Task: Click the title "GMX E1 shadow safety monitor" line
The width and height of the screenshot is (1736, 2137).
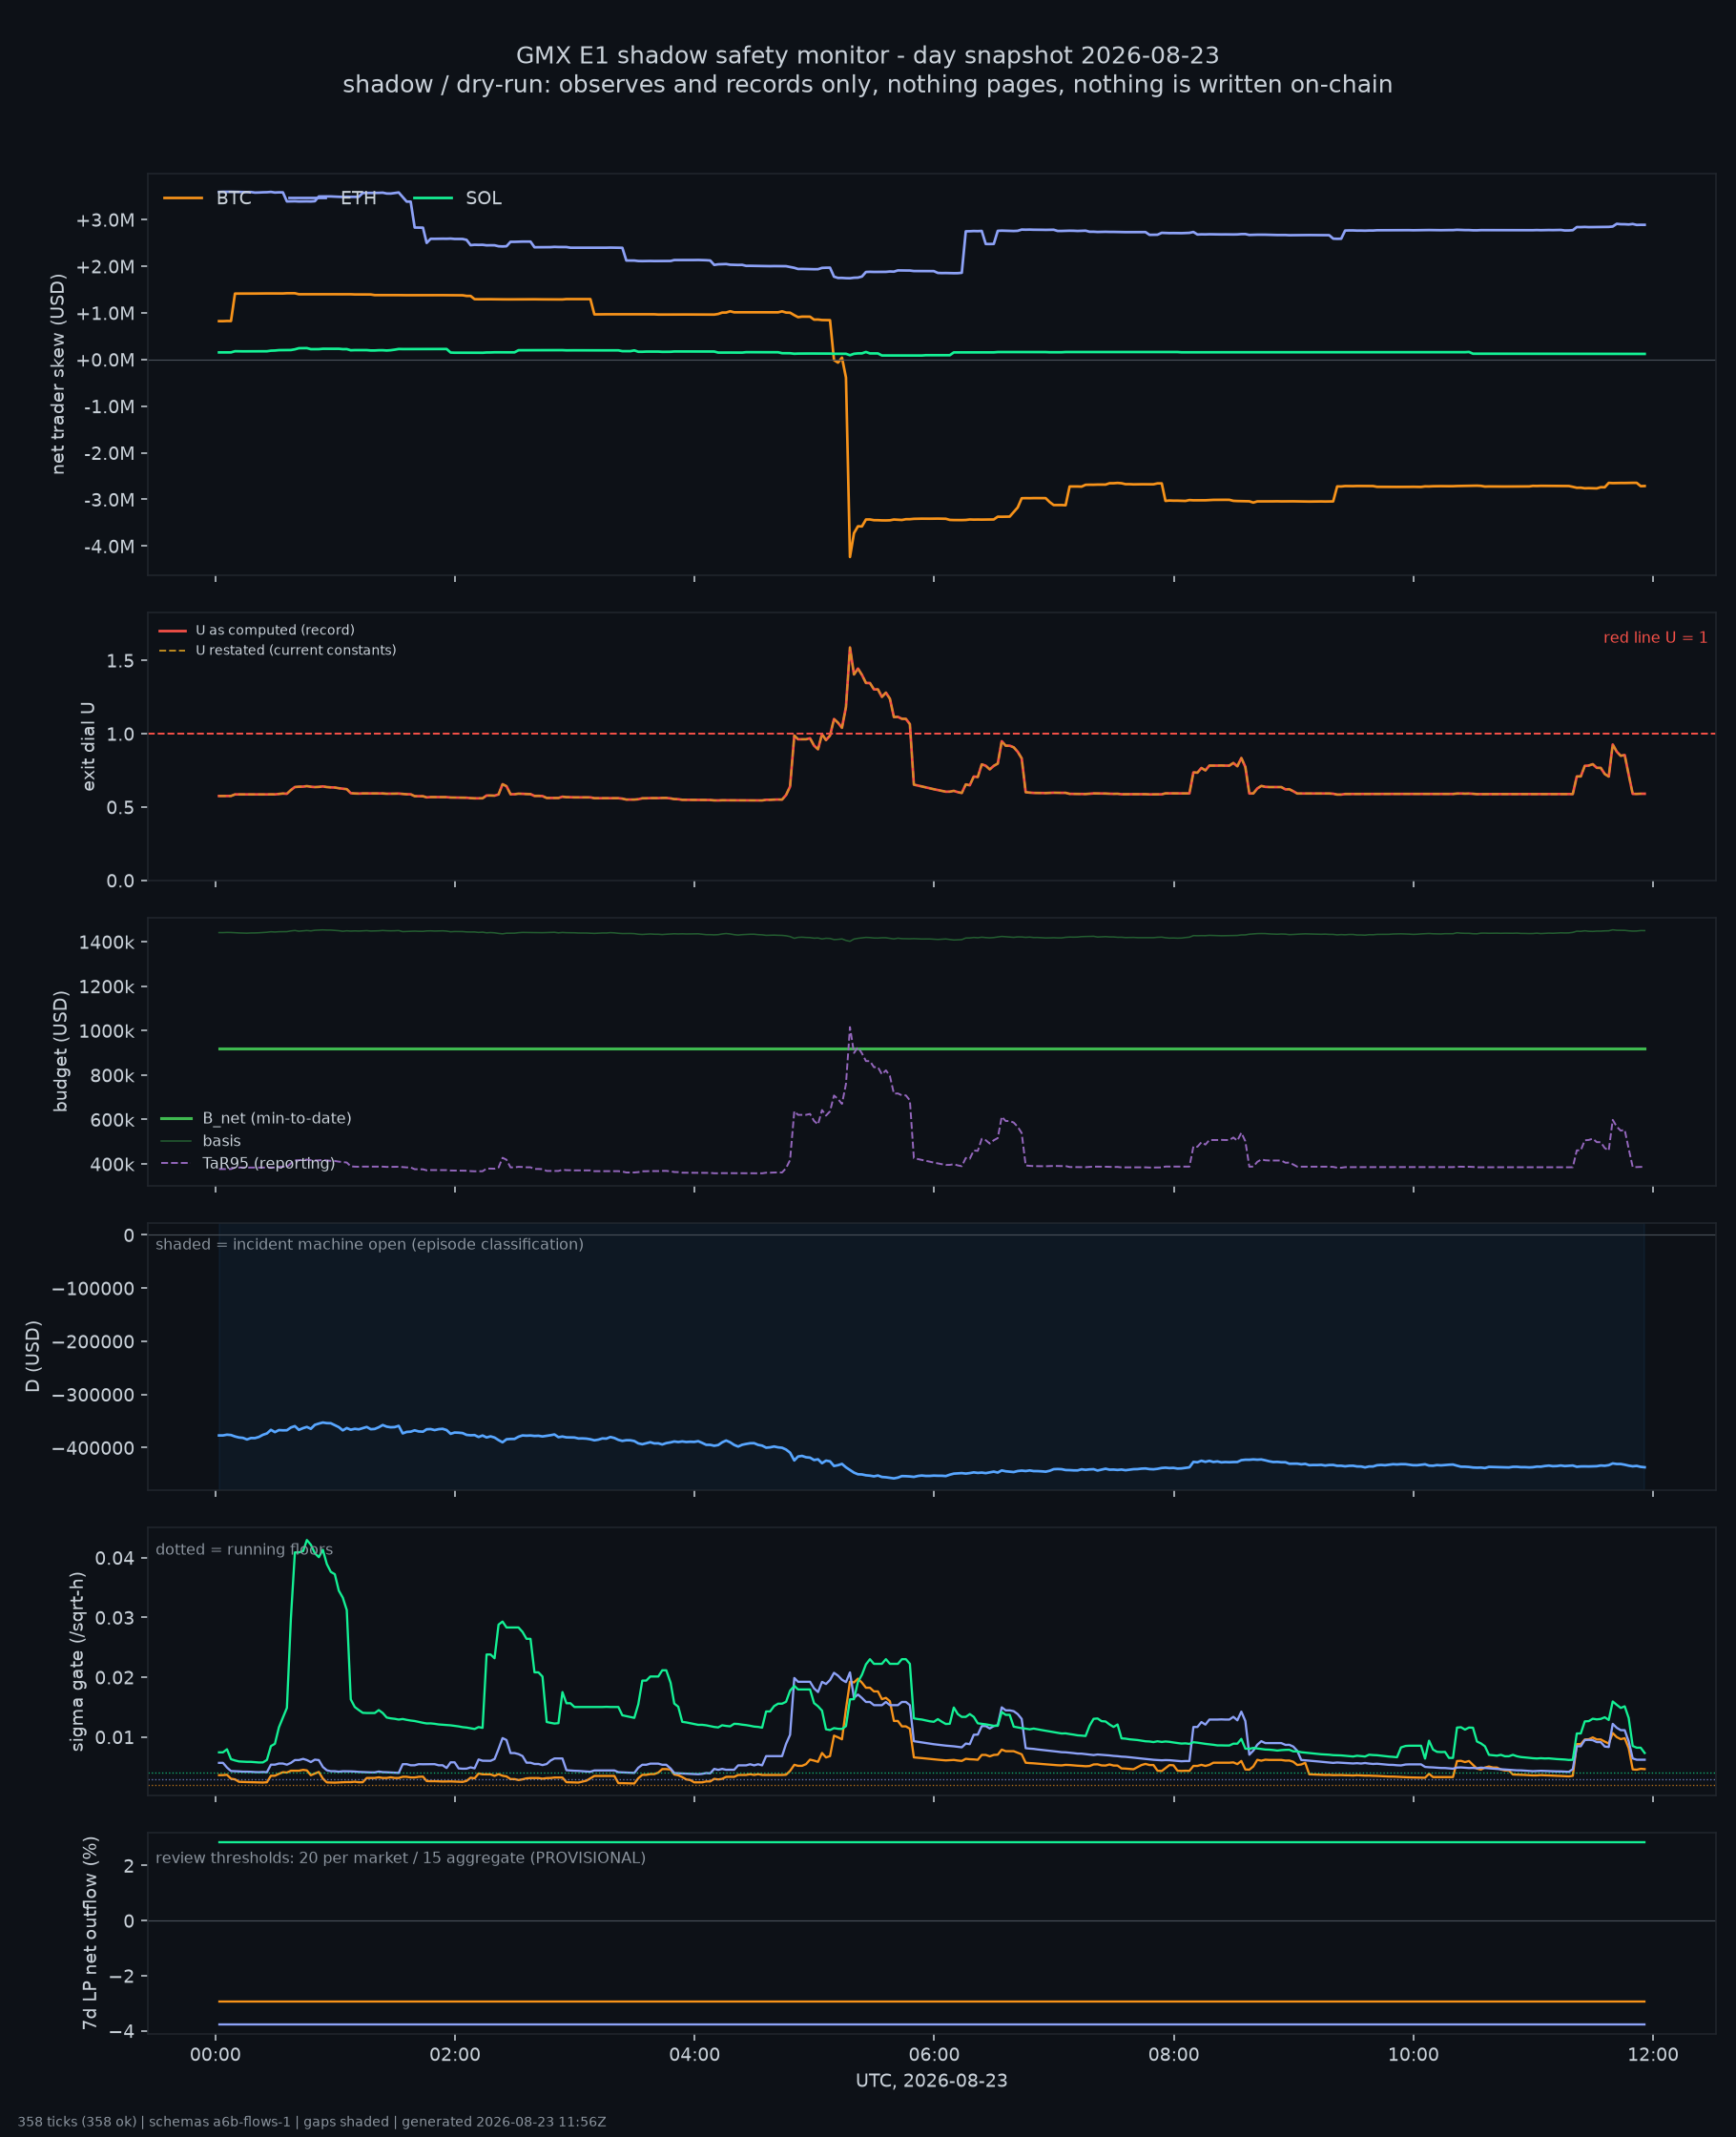Action: [867, 55]
